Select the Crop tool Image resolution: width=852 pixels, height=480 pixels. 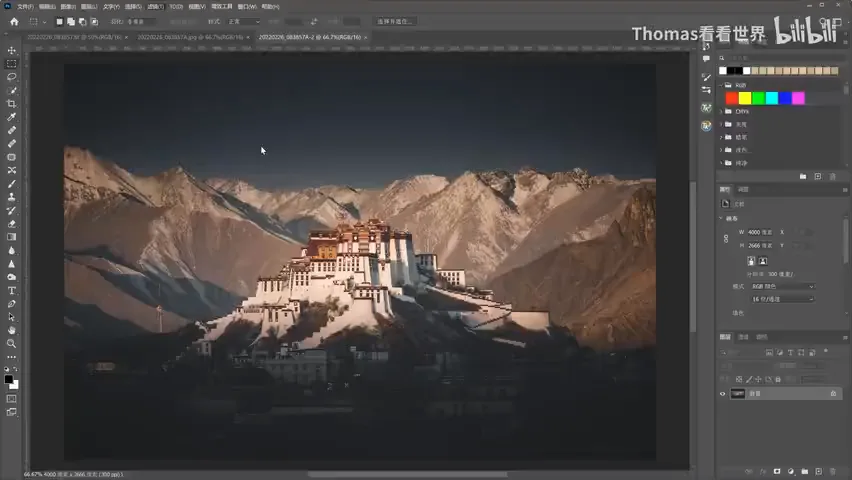click(x=11, y=104)
